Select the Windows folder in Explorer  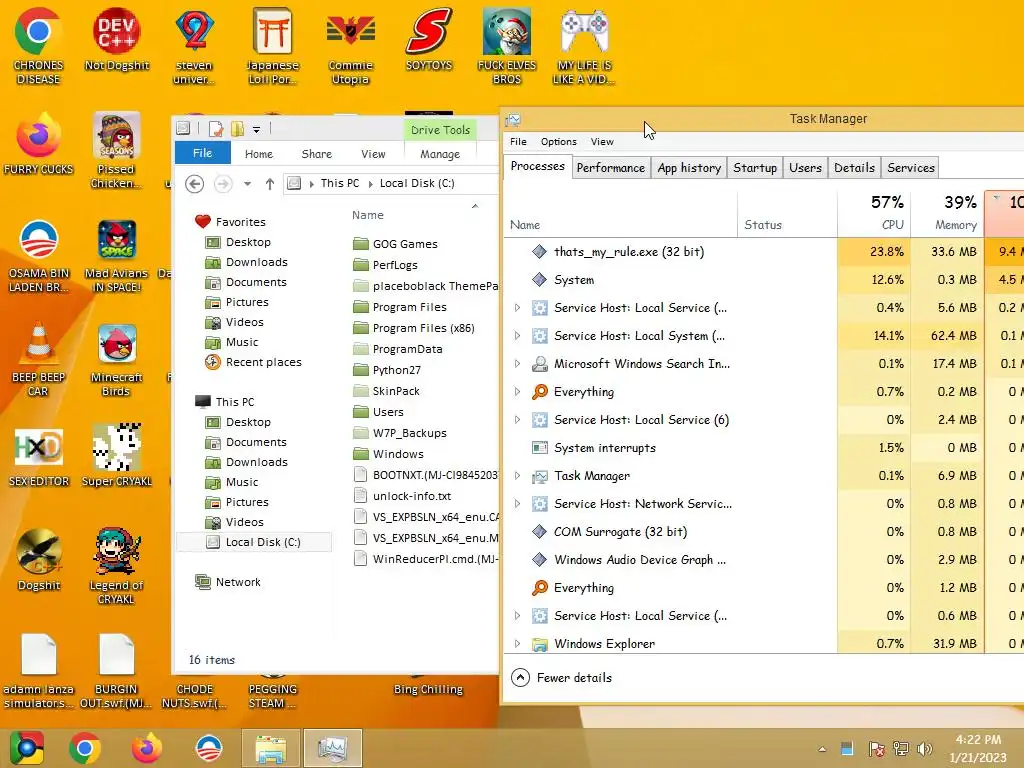click(388, 455)
